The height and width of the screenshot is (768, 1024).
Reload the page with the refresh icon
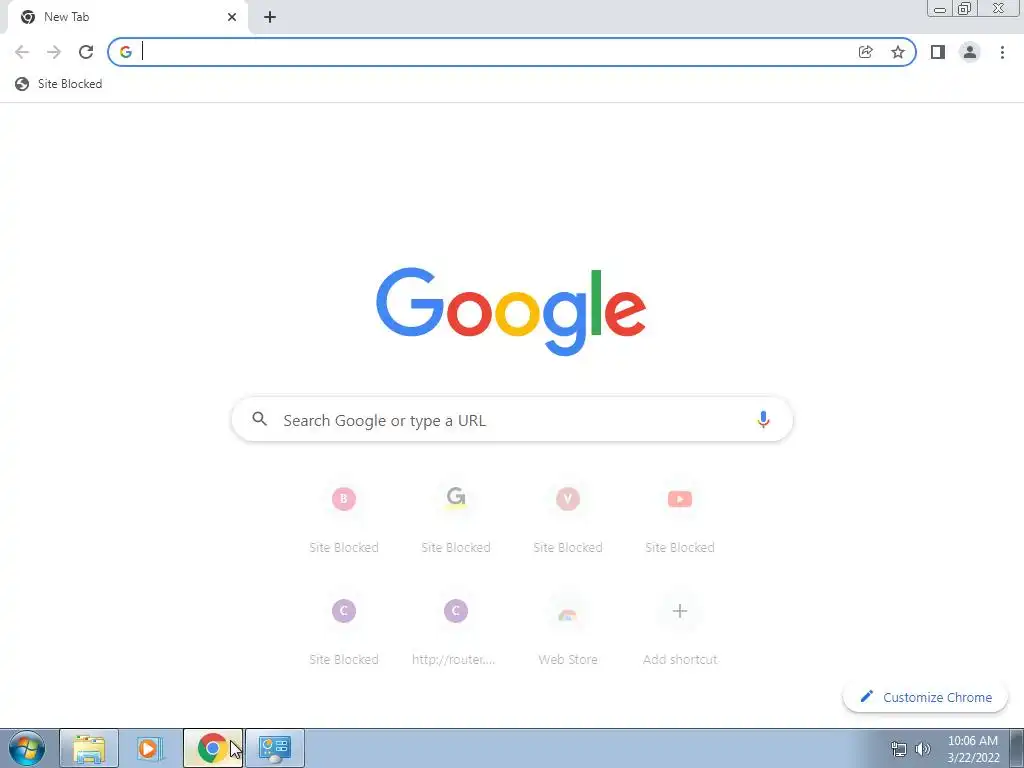point(86,52)
